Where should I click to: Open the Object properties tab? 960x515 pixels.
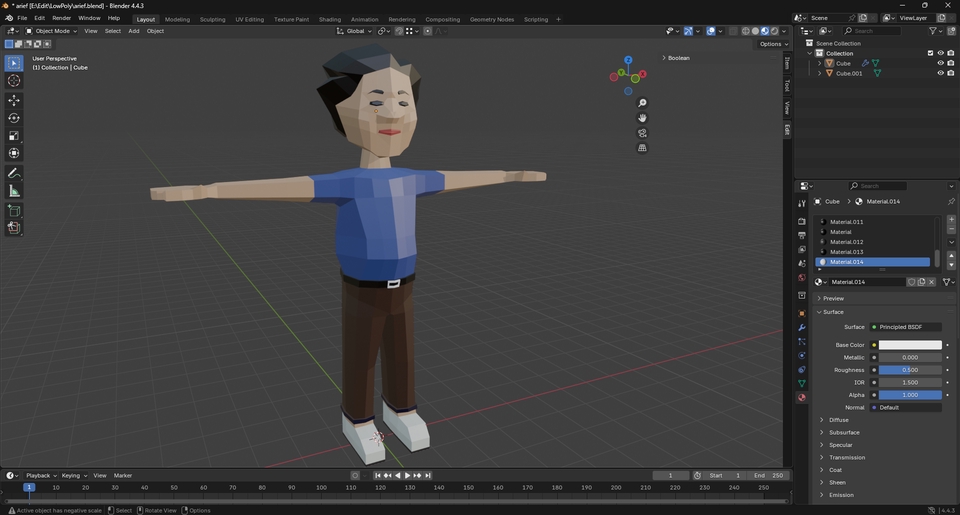pyautogui.click(x=801, y=314)
